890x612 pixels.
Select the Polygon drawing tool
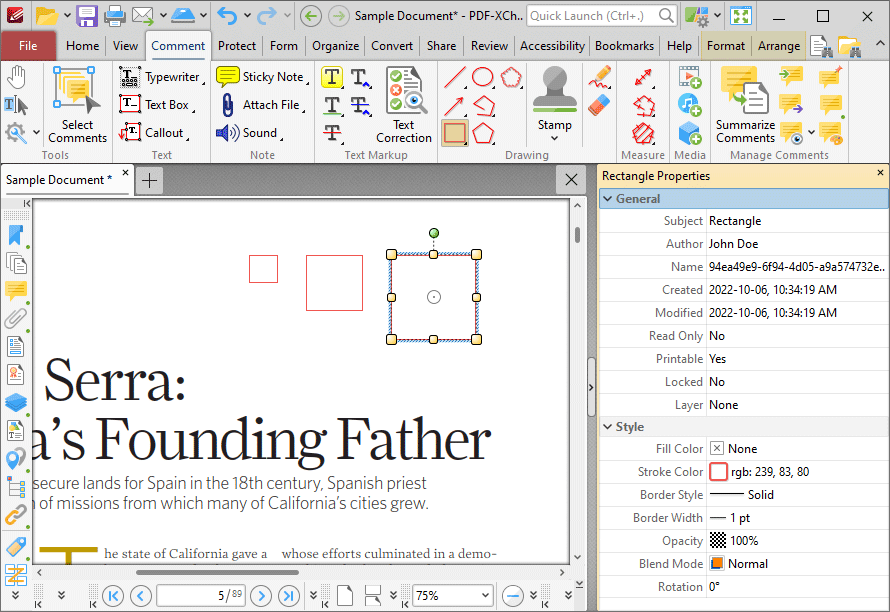483,133
